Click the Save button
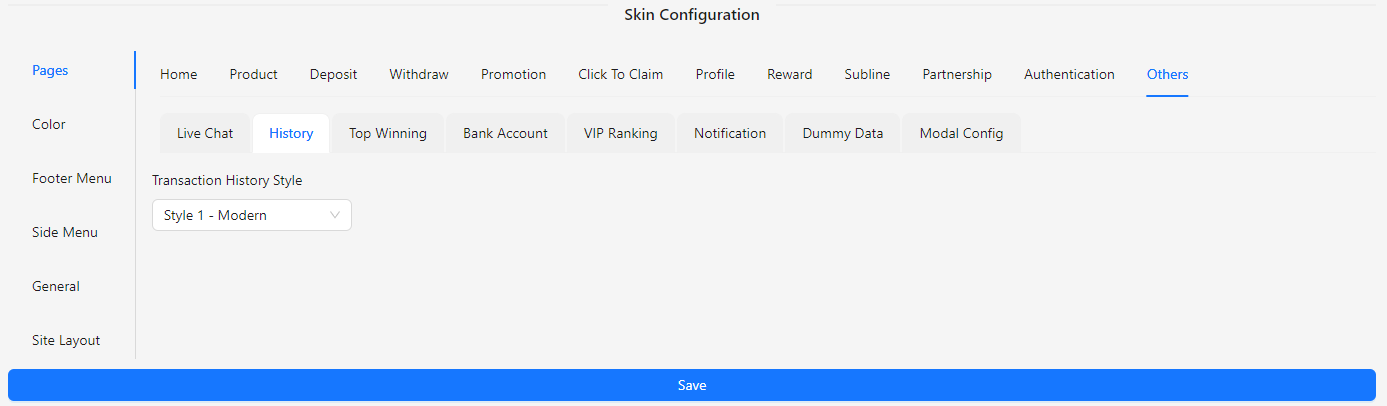This screenshot has height=406, width=1387. (692, 385)
